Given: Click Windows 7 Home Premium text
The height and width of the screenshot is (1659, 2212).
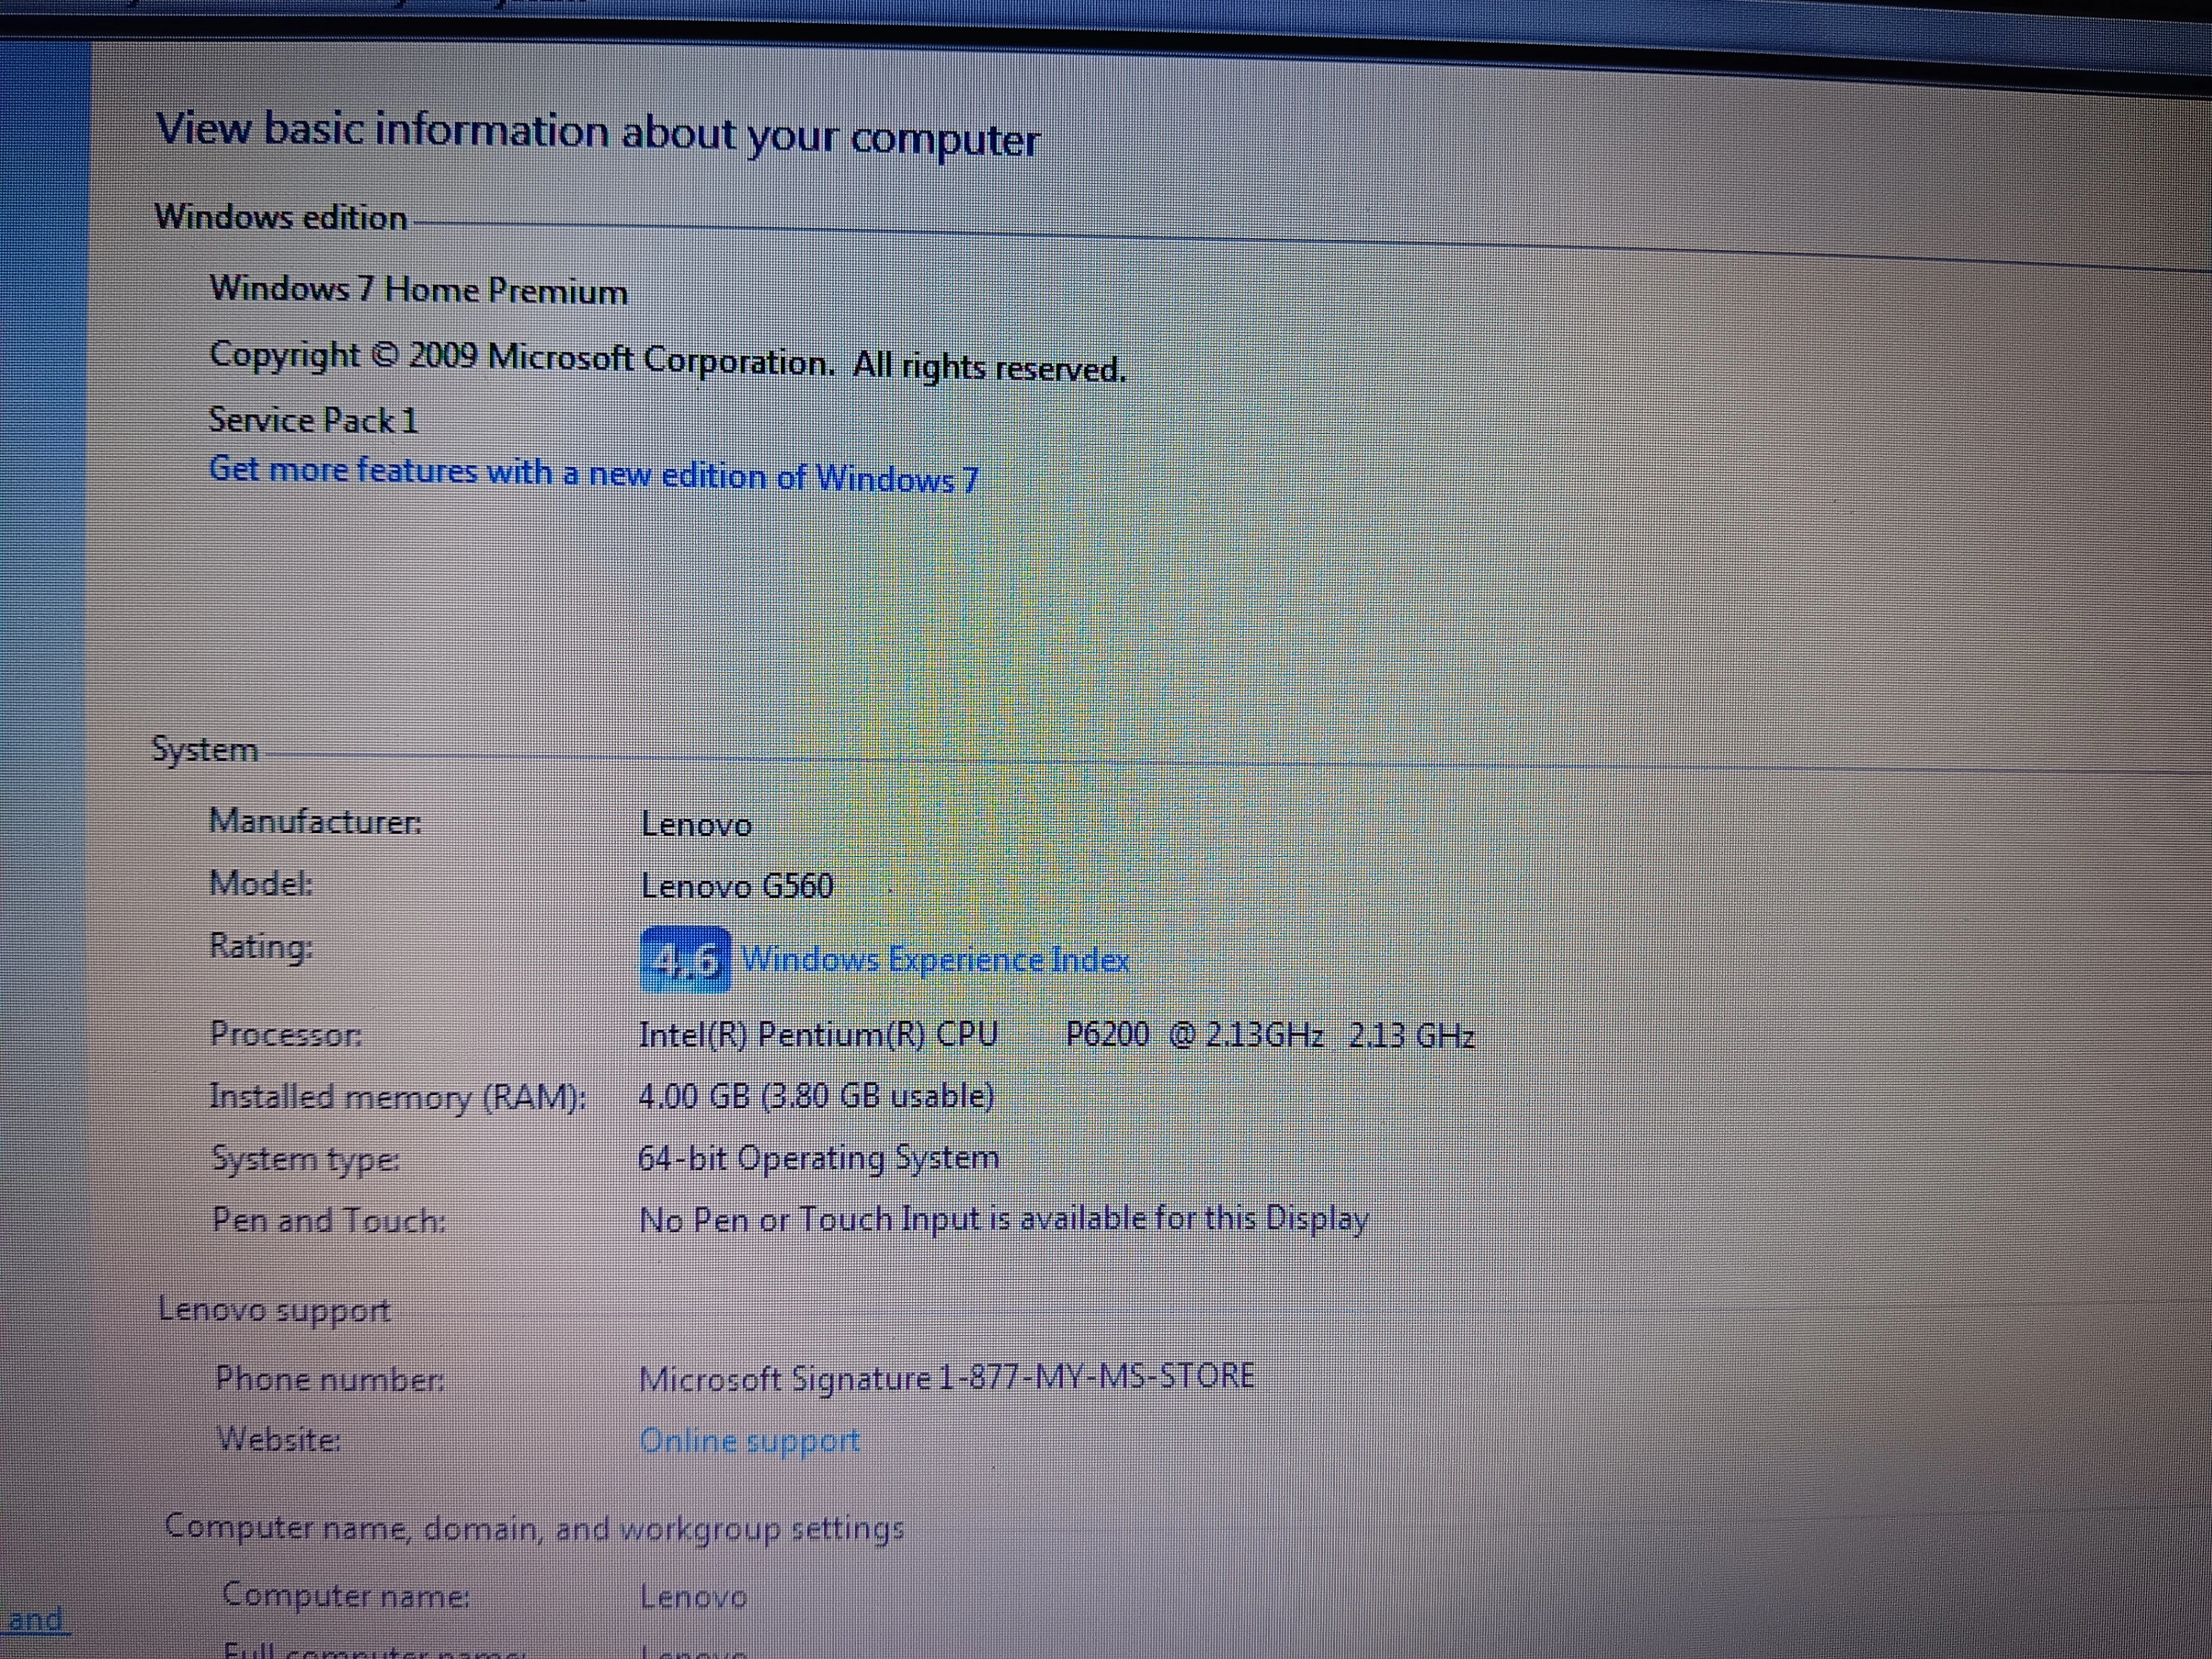Looking at the screenshot, I should click(418, 290).
